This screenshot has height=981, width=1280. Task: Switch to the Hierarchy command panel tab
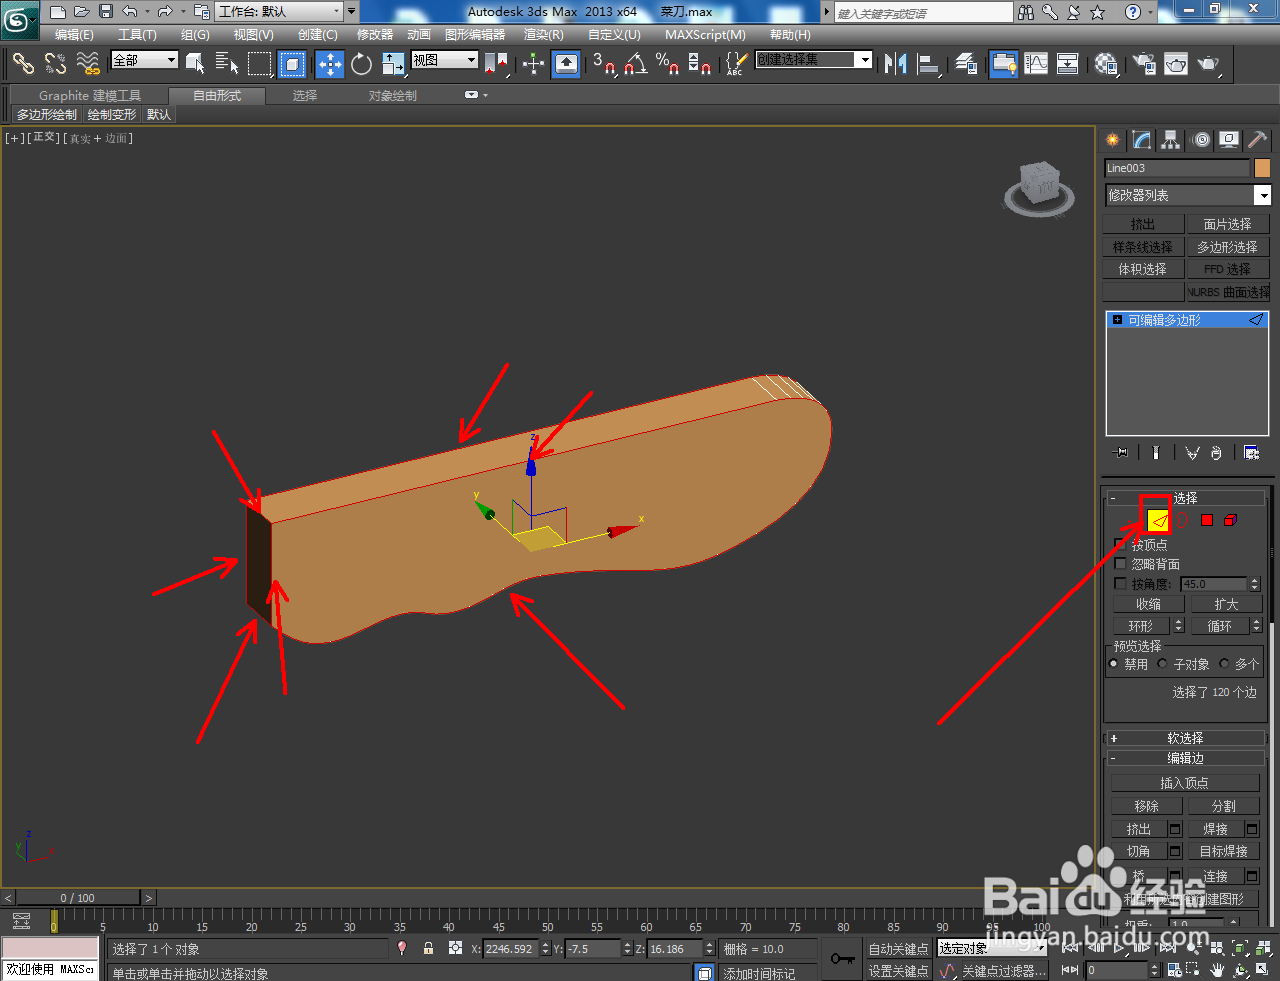pos(1170,140)
